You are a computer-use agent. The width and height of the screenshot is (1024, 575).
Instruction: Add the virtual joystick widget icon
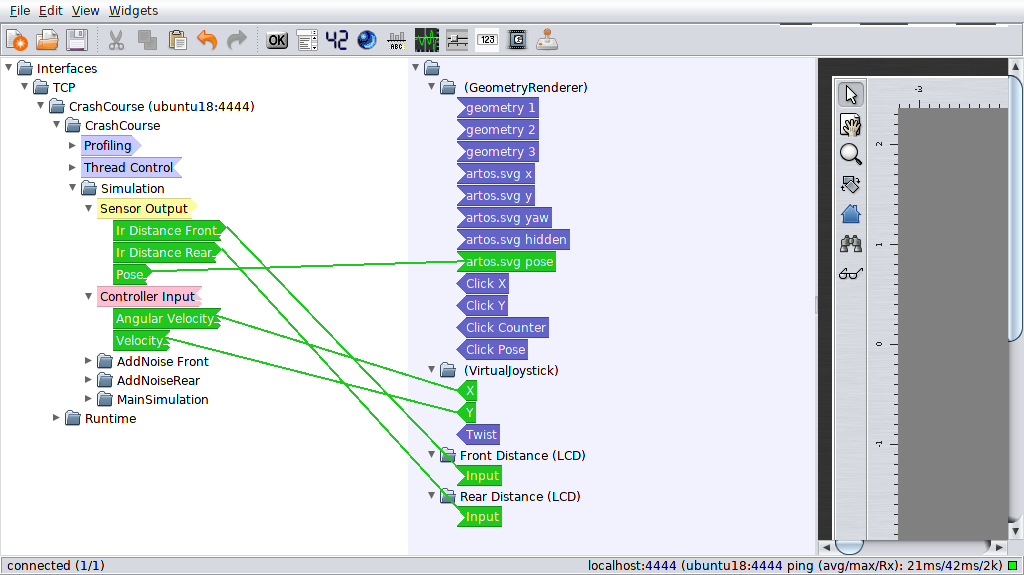[x=547, y=41]
